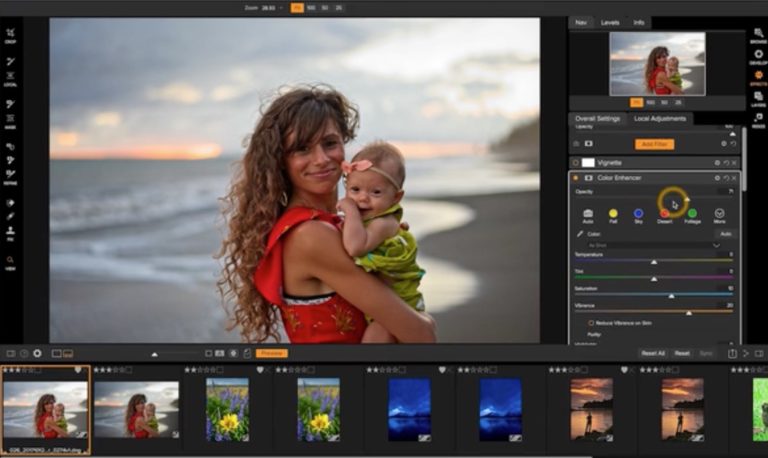Click the navigator preview image
The image size is (768, 458).
(657, 64)
